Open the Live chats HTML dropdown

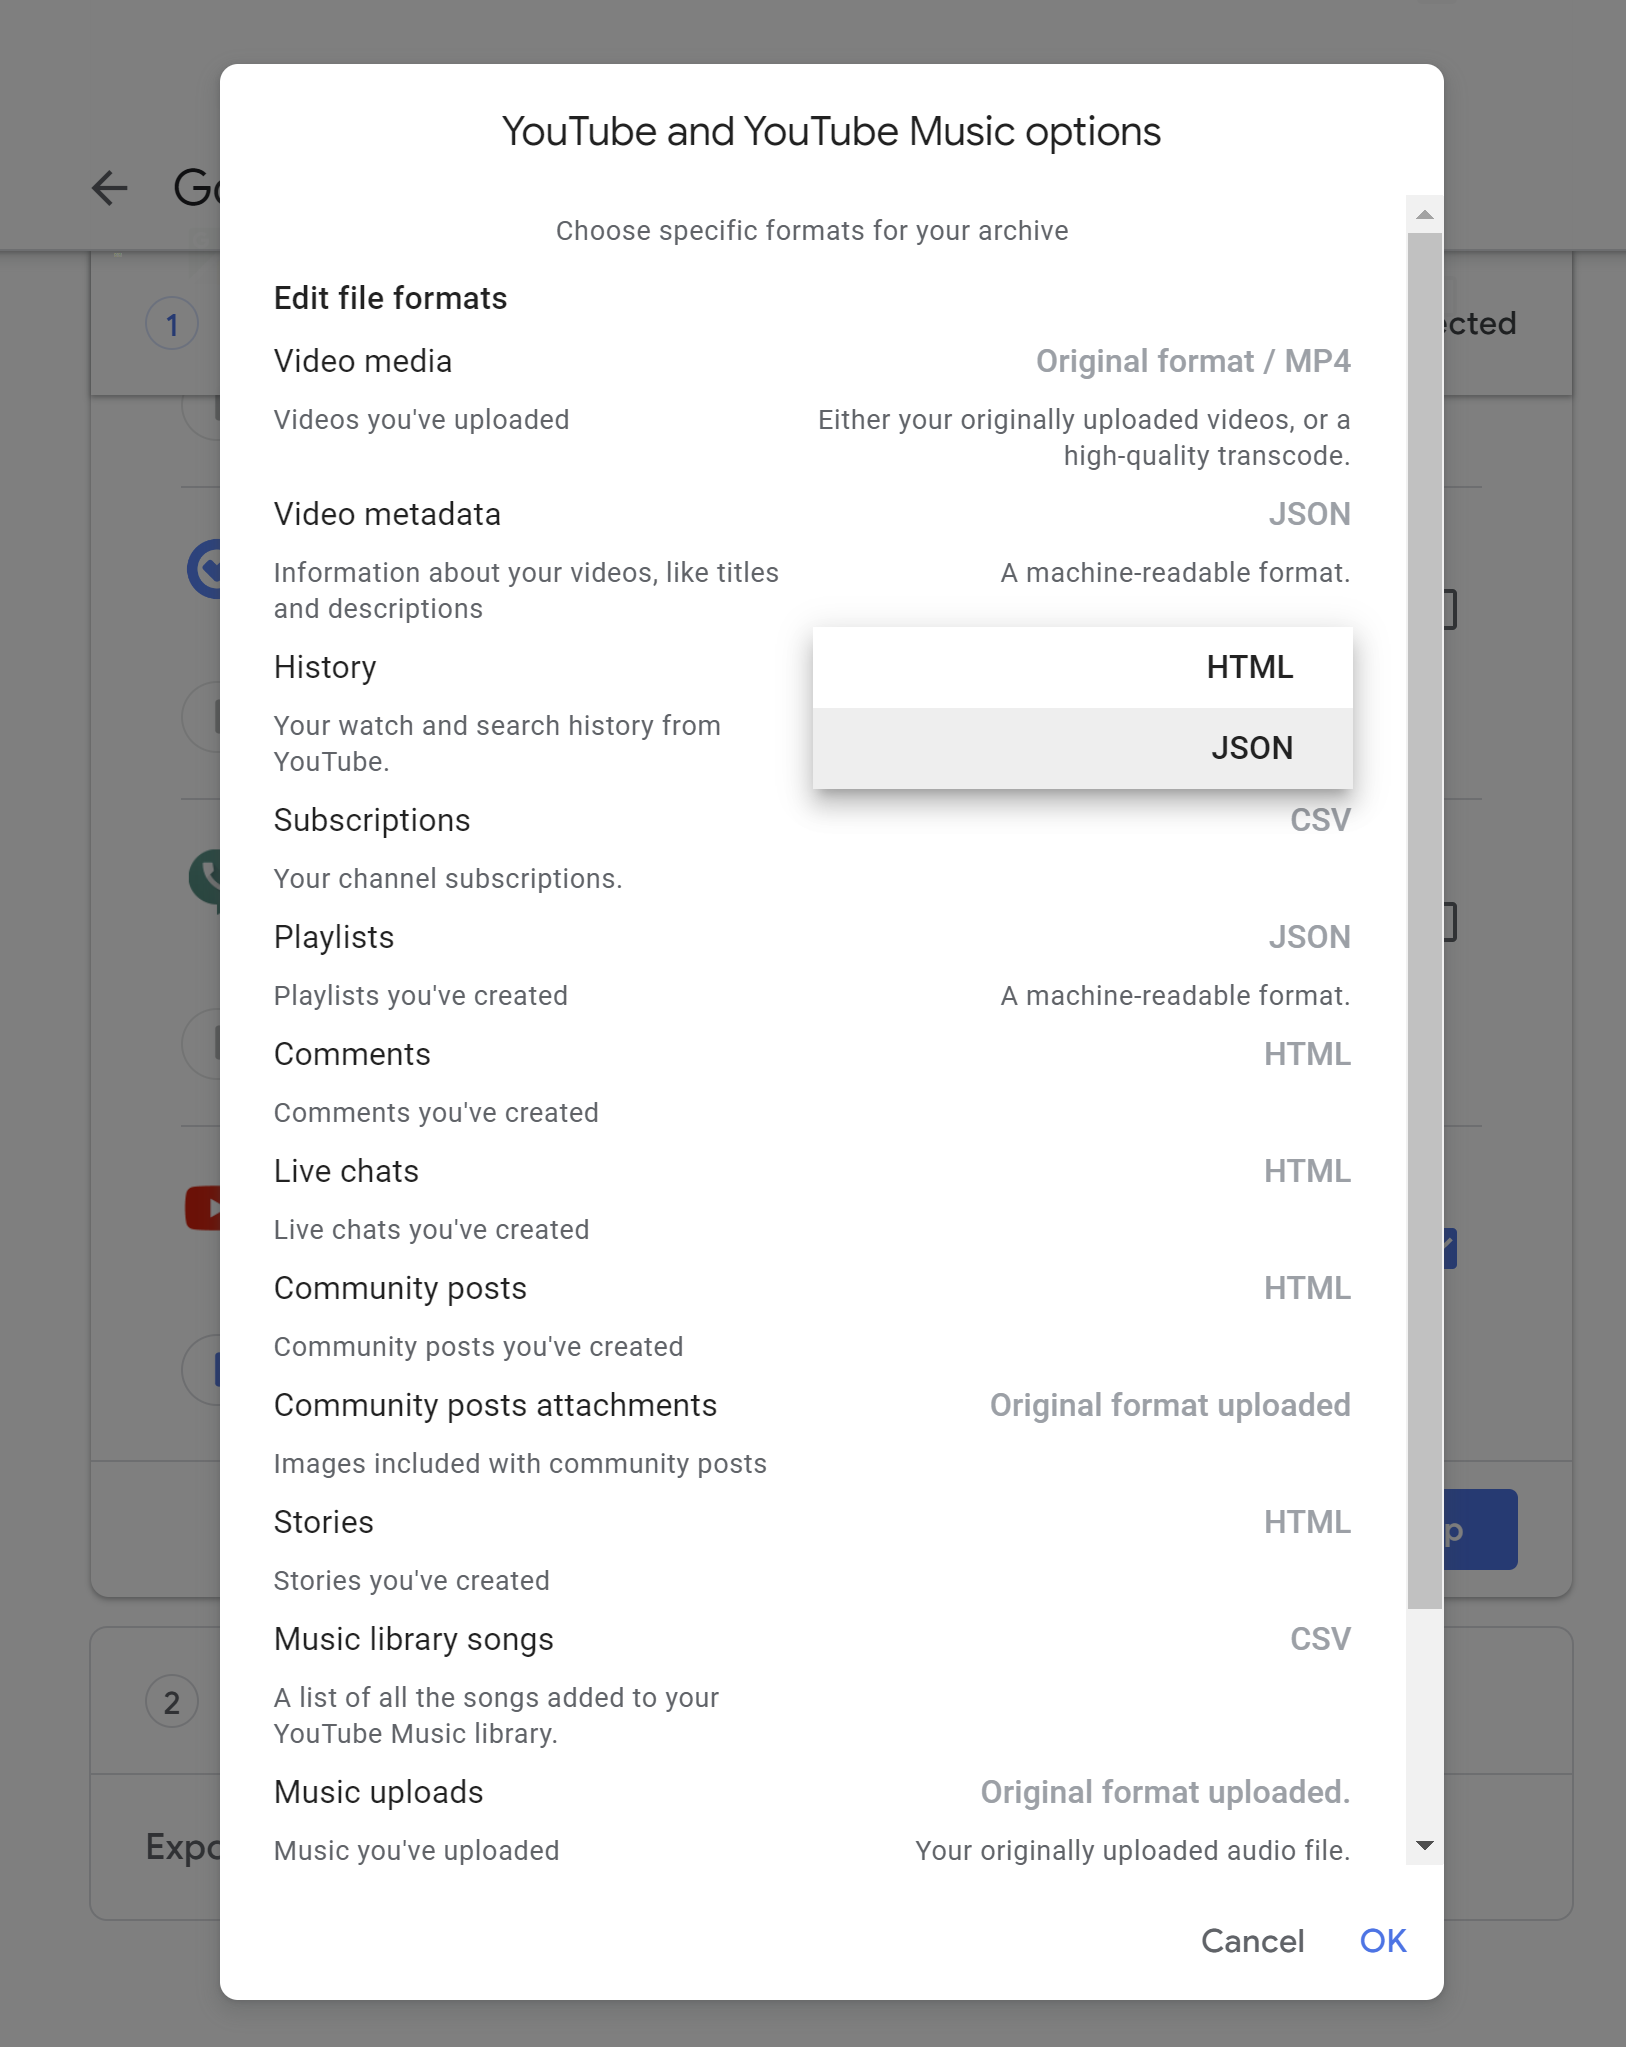pos(1307,1171)
